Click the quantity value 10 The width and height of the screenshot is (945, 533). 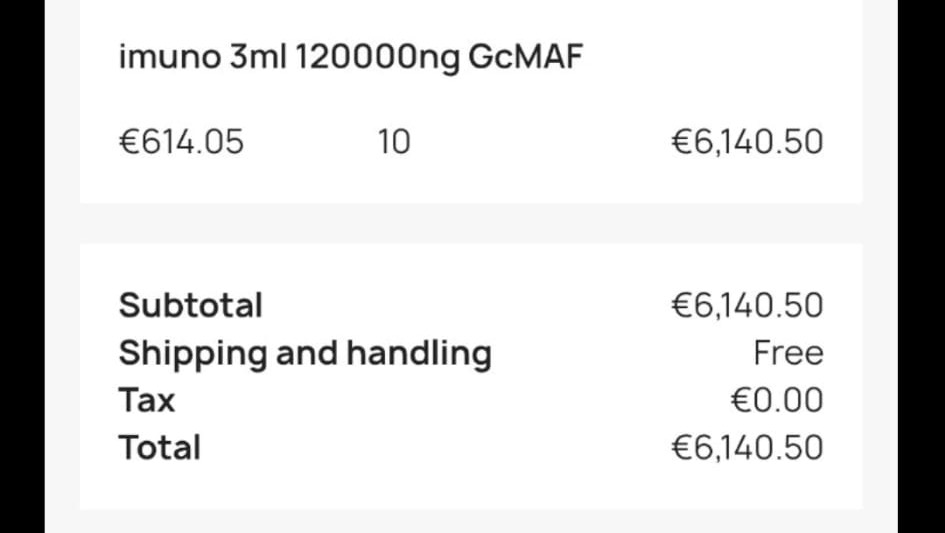(394, 142)
